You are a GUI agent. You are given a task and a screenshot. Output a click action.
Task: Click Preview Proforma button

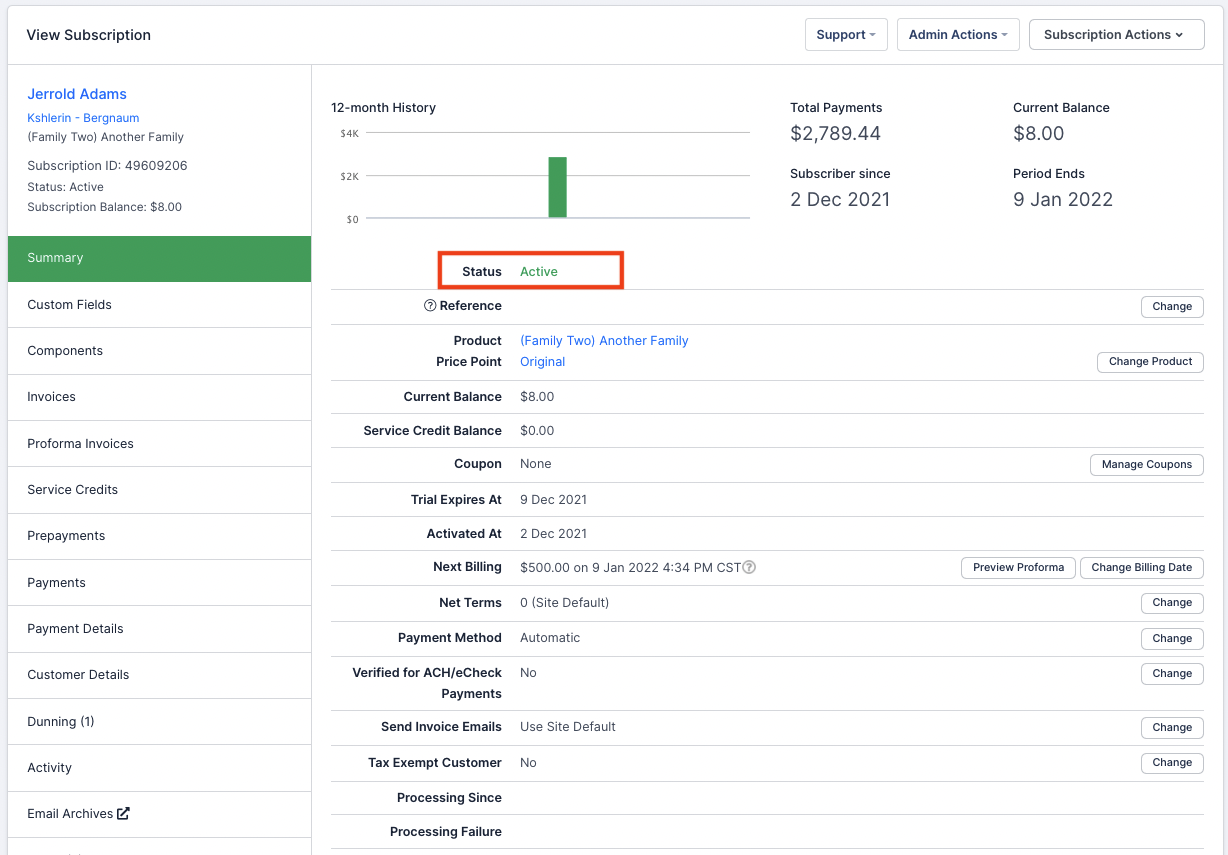pos(1018,568)
